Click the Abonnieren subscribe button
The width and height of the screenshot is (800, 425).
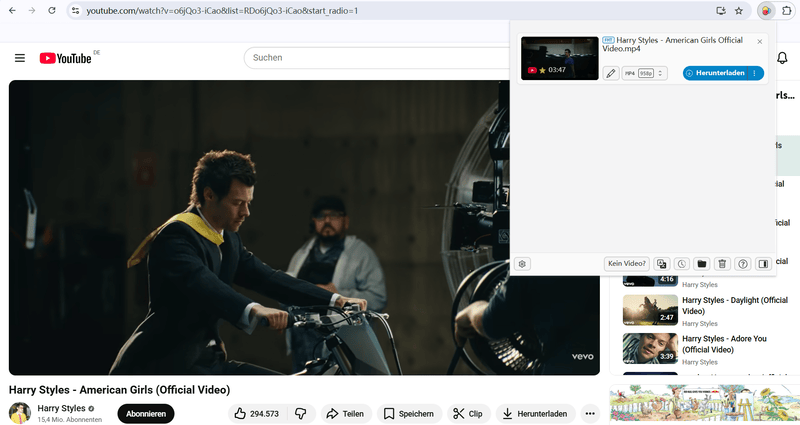point(146,414)
